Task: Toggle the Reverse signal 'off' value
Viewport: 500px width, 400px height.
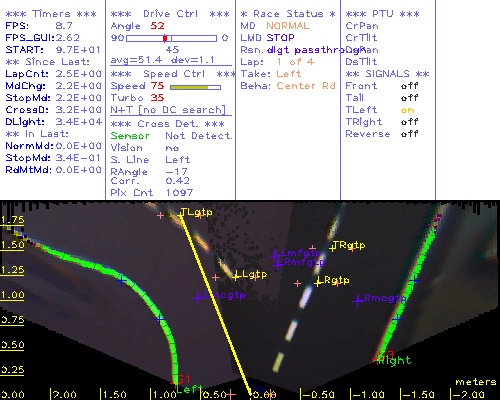Action: [409, 134]
